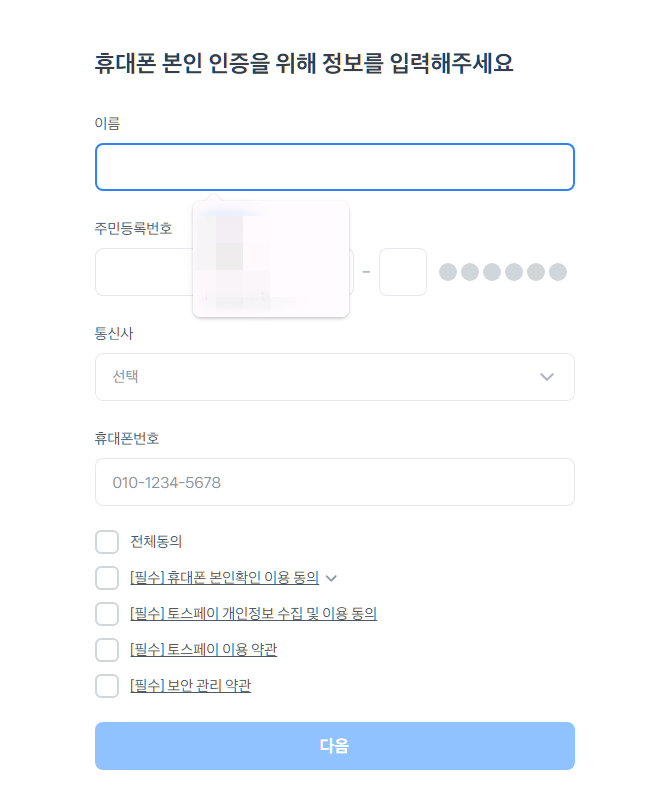Open the 보안 관리 약관 link
This screenshot has width=657, height=800.
191,685
